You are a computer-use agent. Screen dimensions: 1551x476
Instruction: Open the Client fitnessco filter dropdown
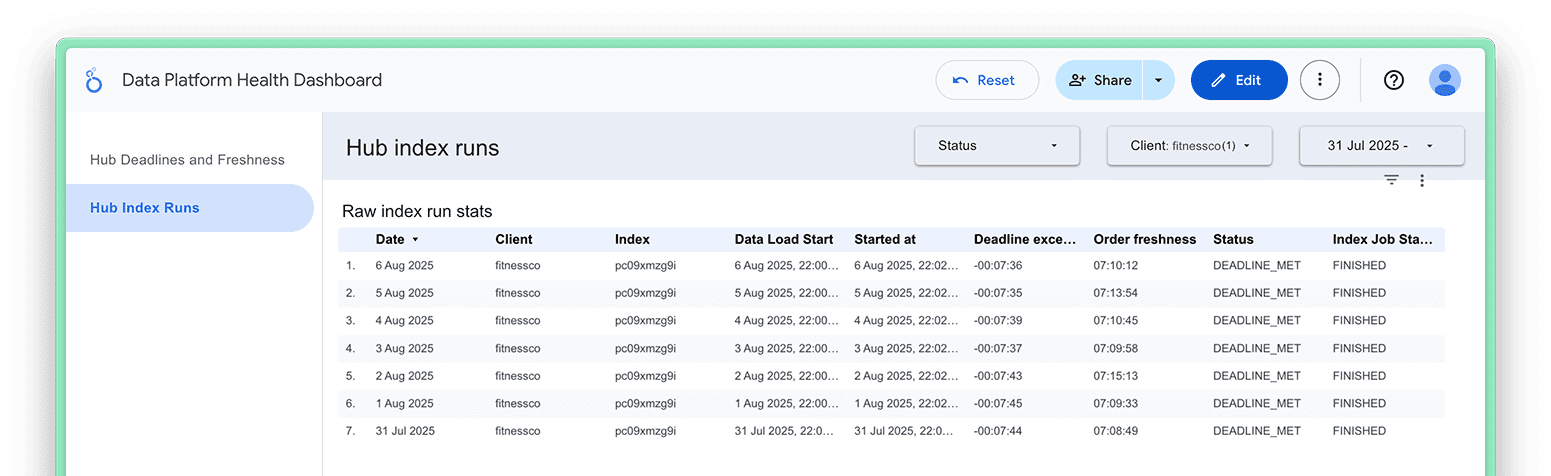click(x=1189, y=146)
